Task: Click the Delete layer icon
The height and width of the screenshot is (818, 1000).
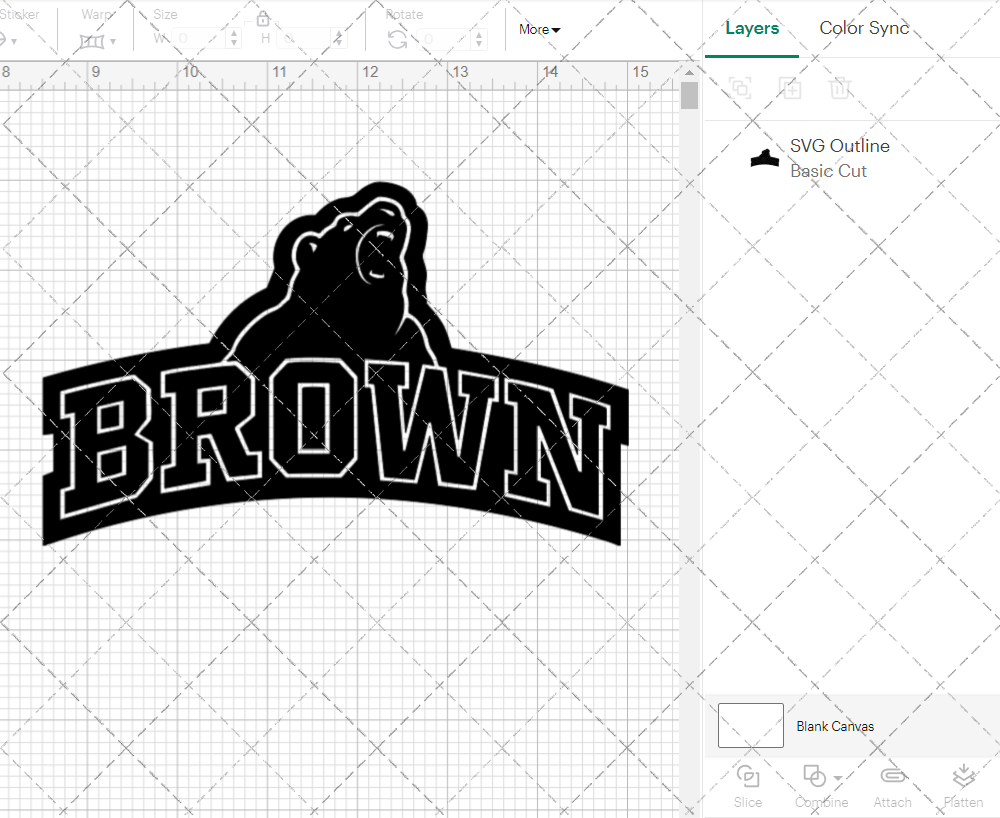Action: coord(841,88)
